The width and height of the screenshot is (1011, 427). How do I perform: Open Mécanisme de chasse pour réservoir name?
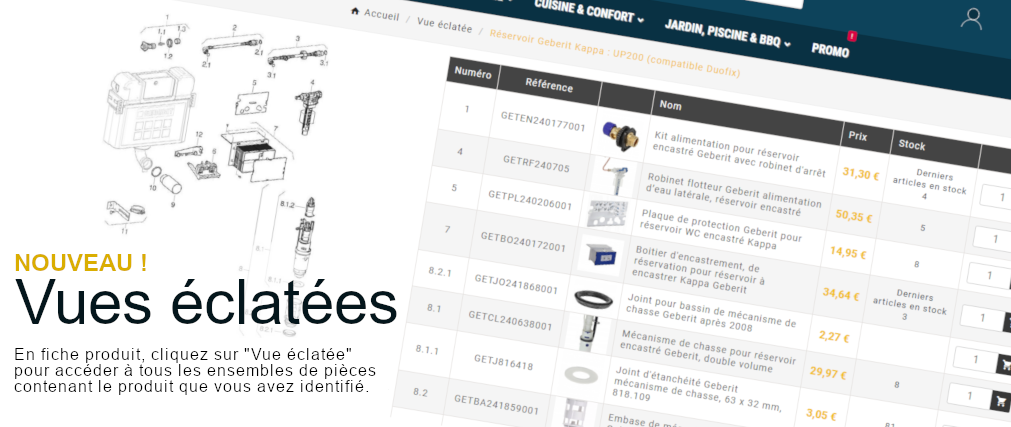click(x=707, y=352)
